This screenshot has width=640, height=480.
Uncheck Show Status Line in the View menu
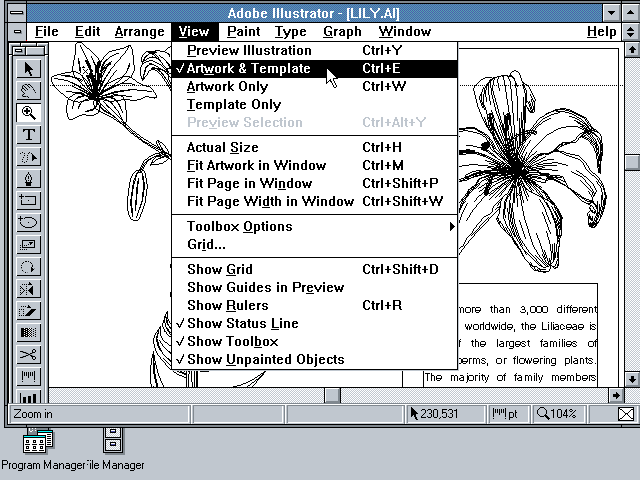point(242,323)
